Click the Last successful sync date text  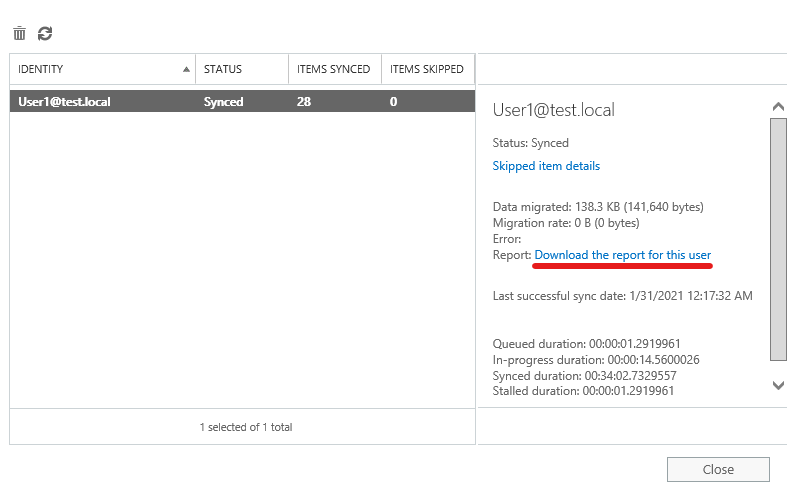[x=623, y=296]
